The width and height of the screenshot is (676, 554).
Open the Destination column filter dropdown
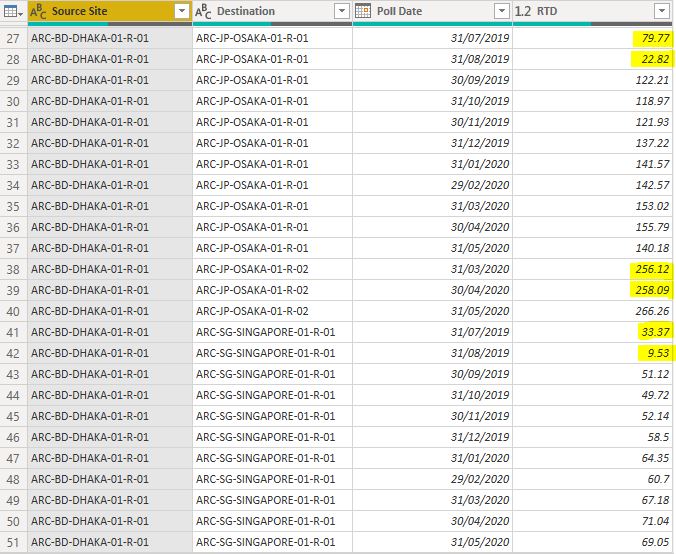tap(341, 11)
